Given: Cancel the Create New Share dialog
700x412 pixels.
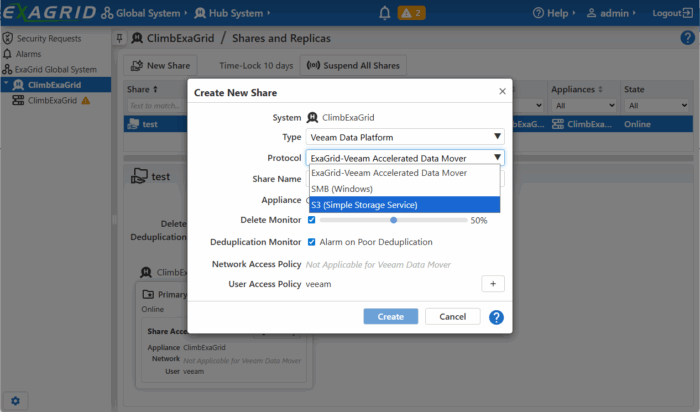Looking at the screenshot, I should (453, 317).
